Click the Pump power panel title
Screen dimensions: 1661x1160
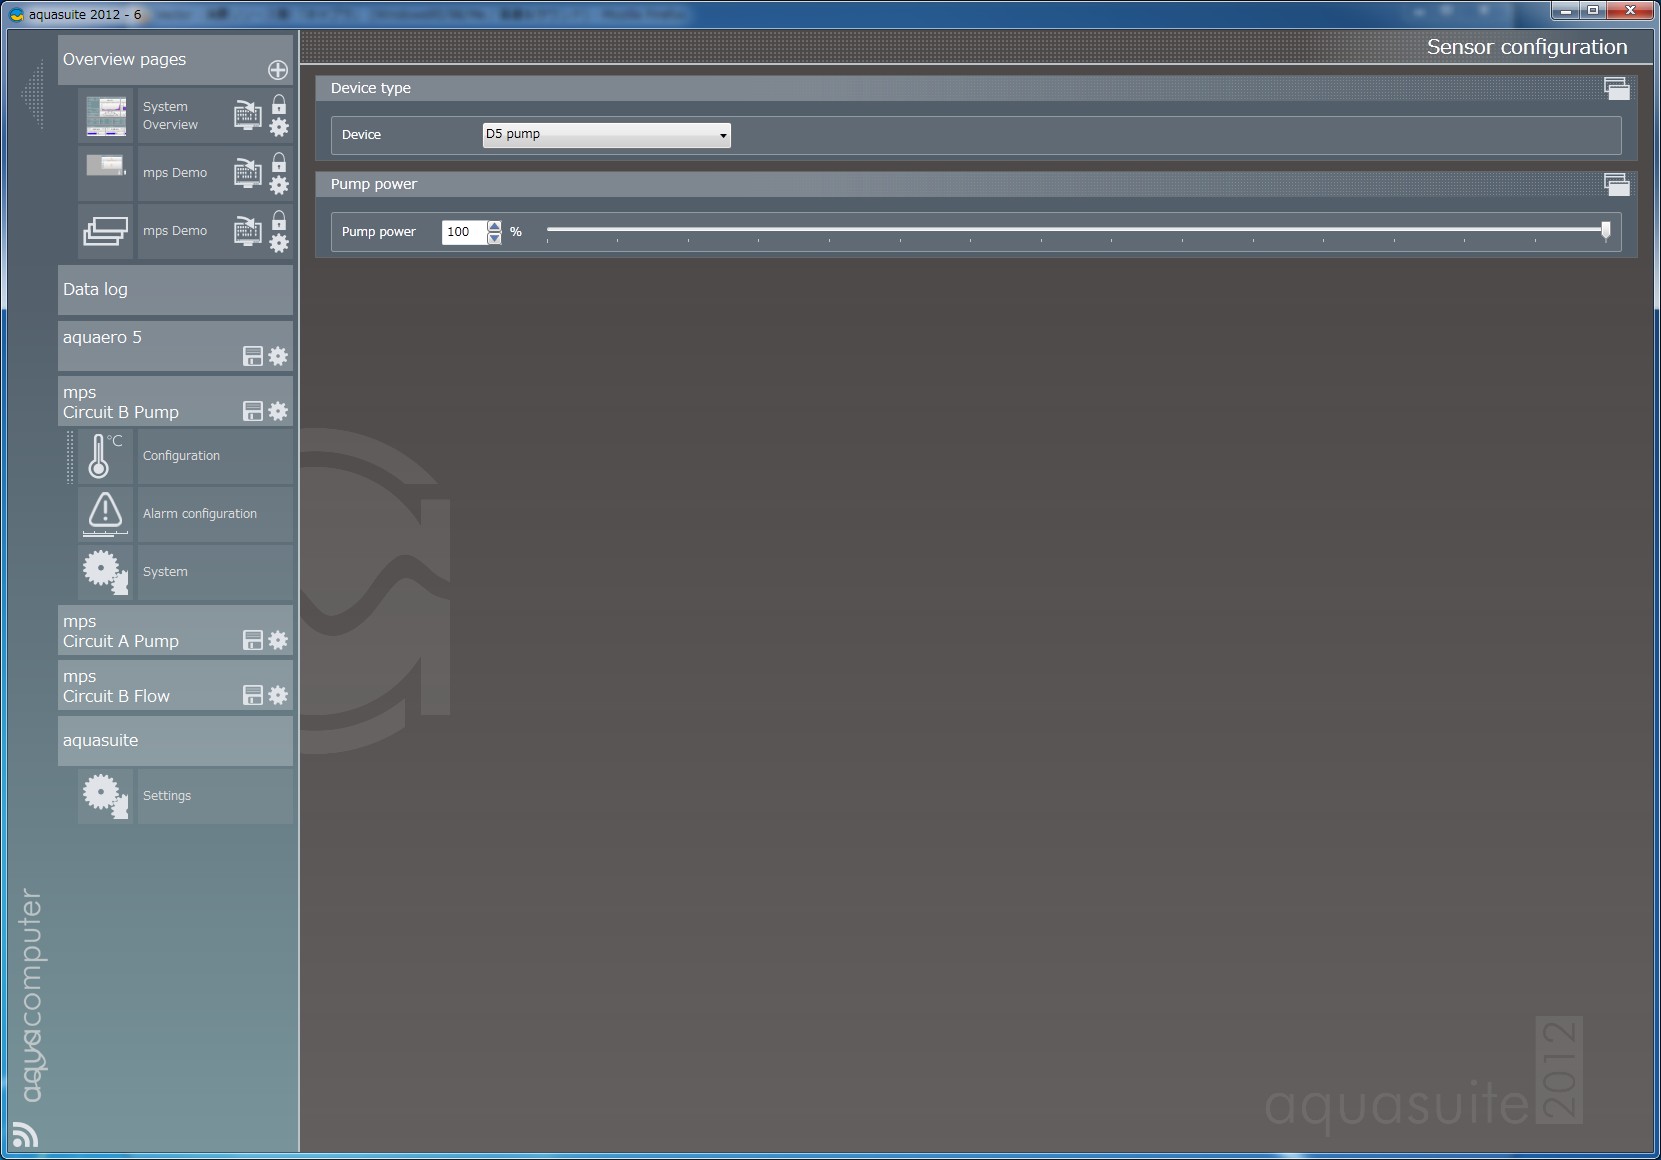pyautogui.click(x=374, y=184)
